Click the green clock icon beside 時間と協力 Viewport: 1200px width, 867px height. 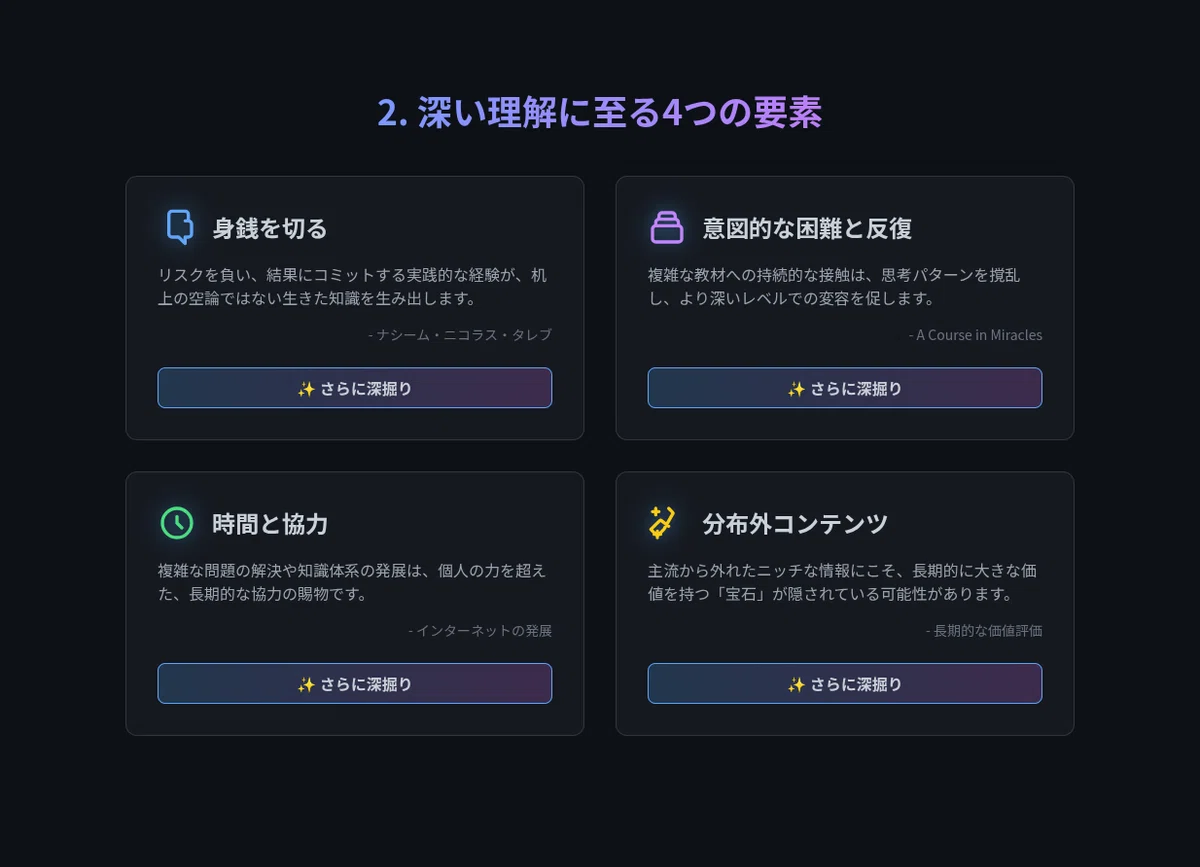coord(177,523)
